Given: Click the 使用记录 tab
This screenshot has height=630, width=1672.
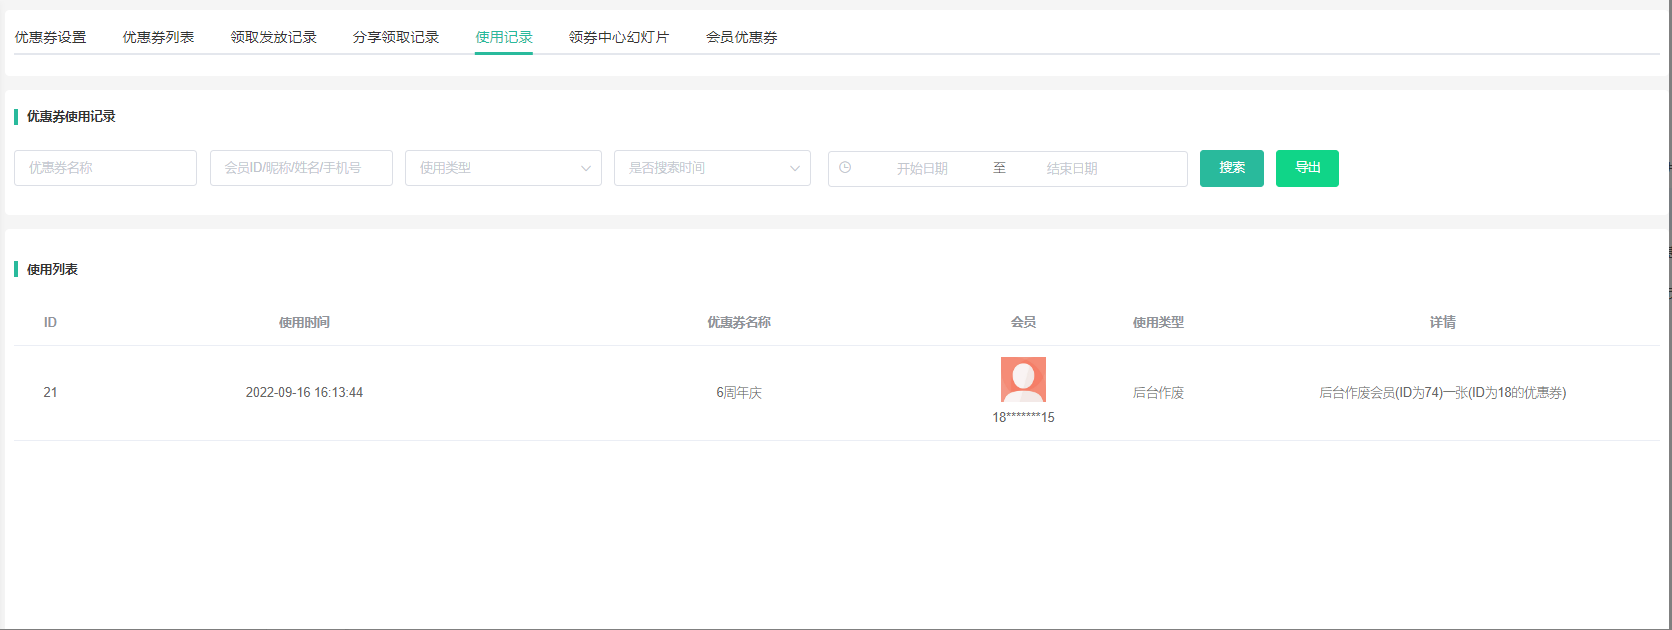Looking at the screenshot, I should coord(504,37).
